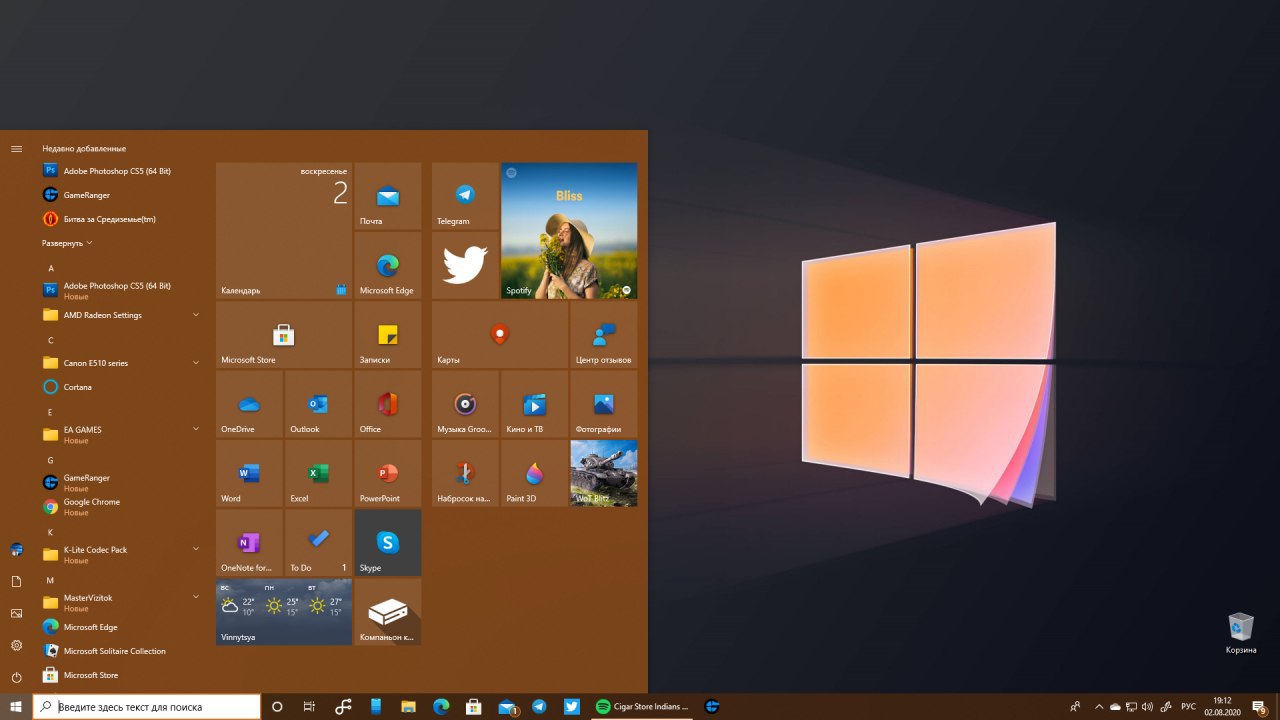Open the Набросок на фрагменте экрана tile
The height and width of the screenshot is (720, 1280).
coord(465,473)
